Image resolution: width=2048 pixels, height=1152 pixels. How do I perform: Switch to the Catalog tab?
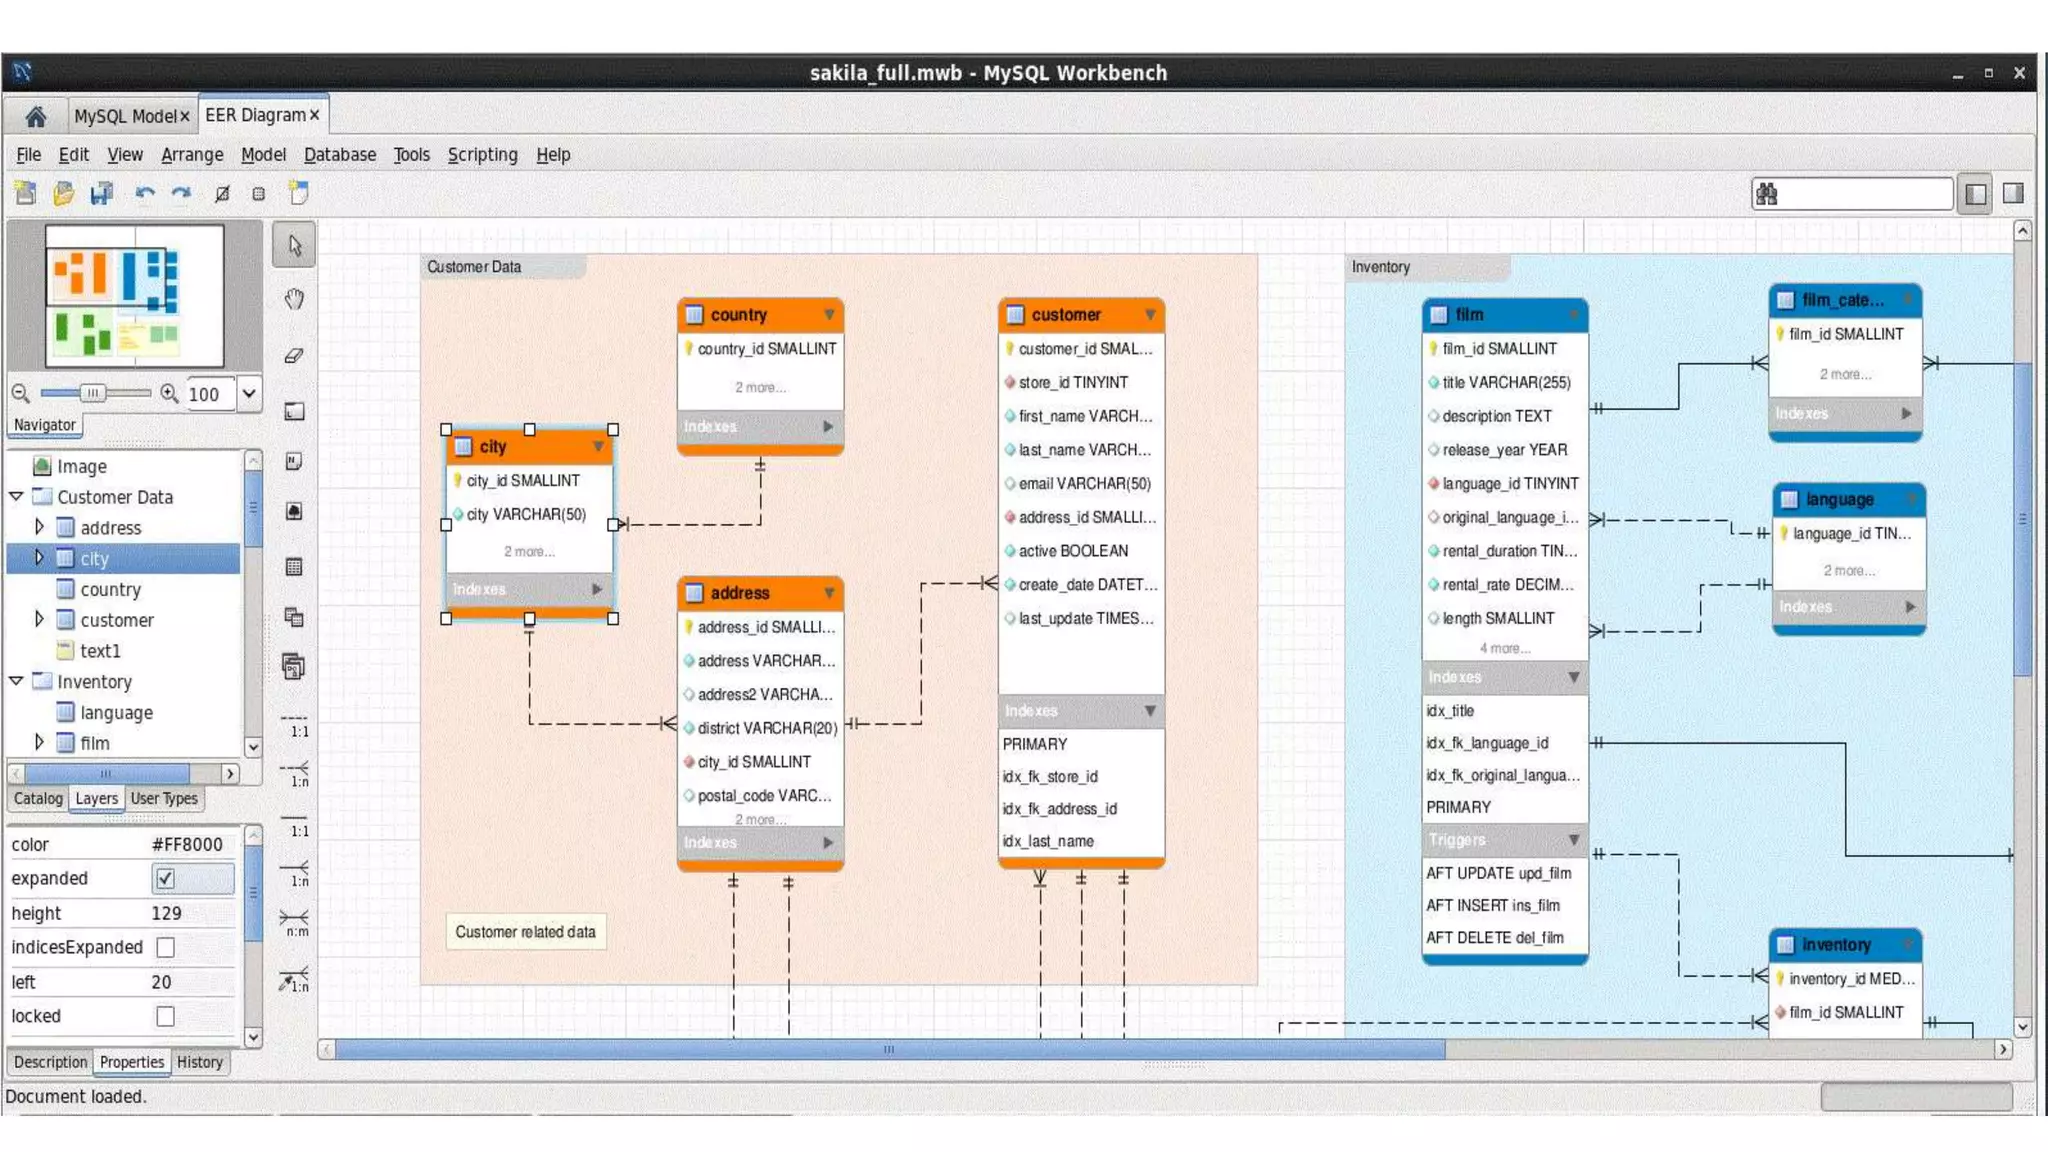point(38,798)
